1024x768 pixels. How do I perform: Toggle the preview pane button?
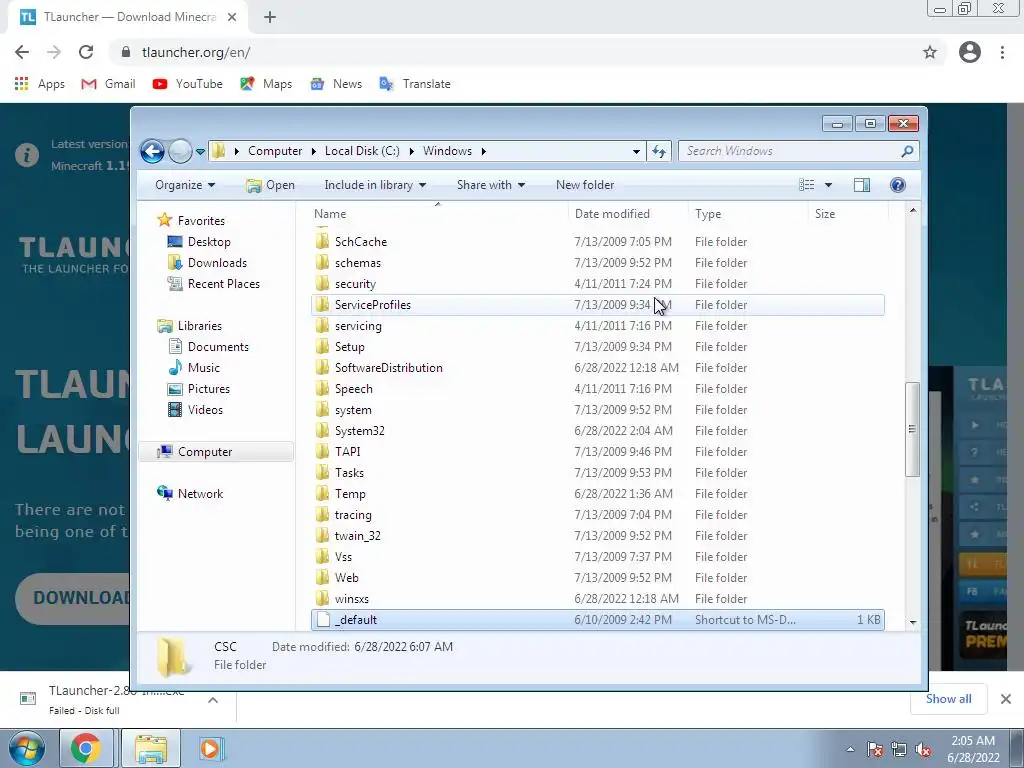click(x=862, y=185)
